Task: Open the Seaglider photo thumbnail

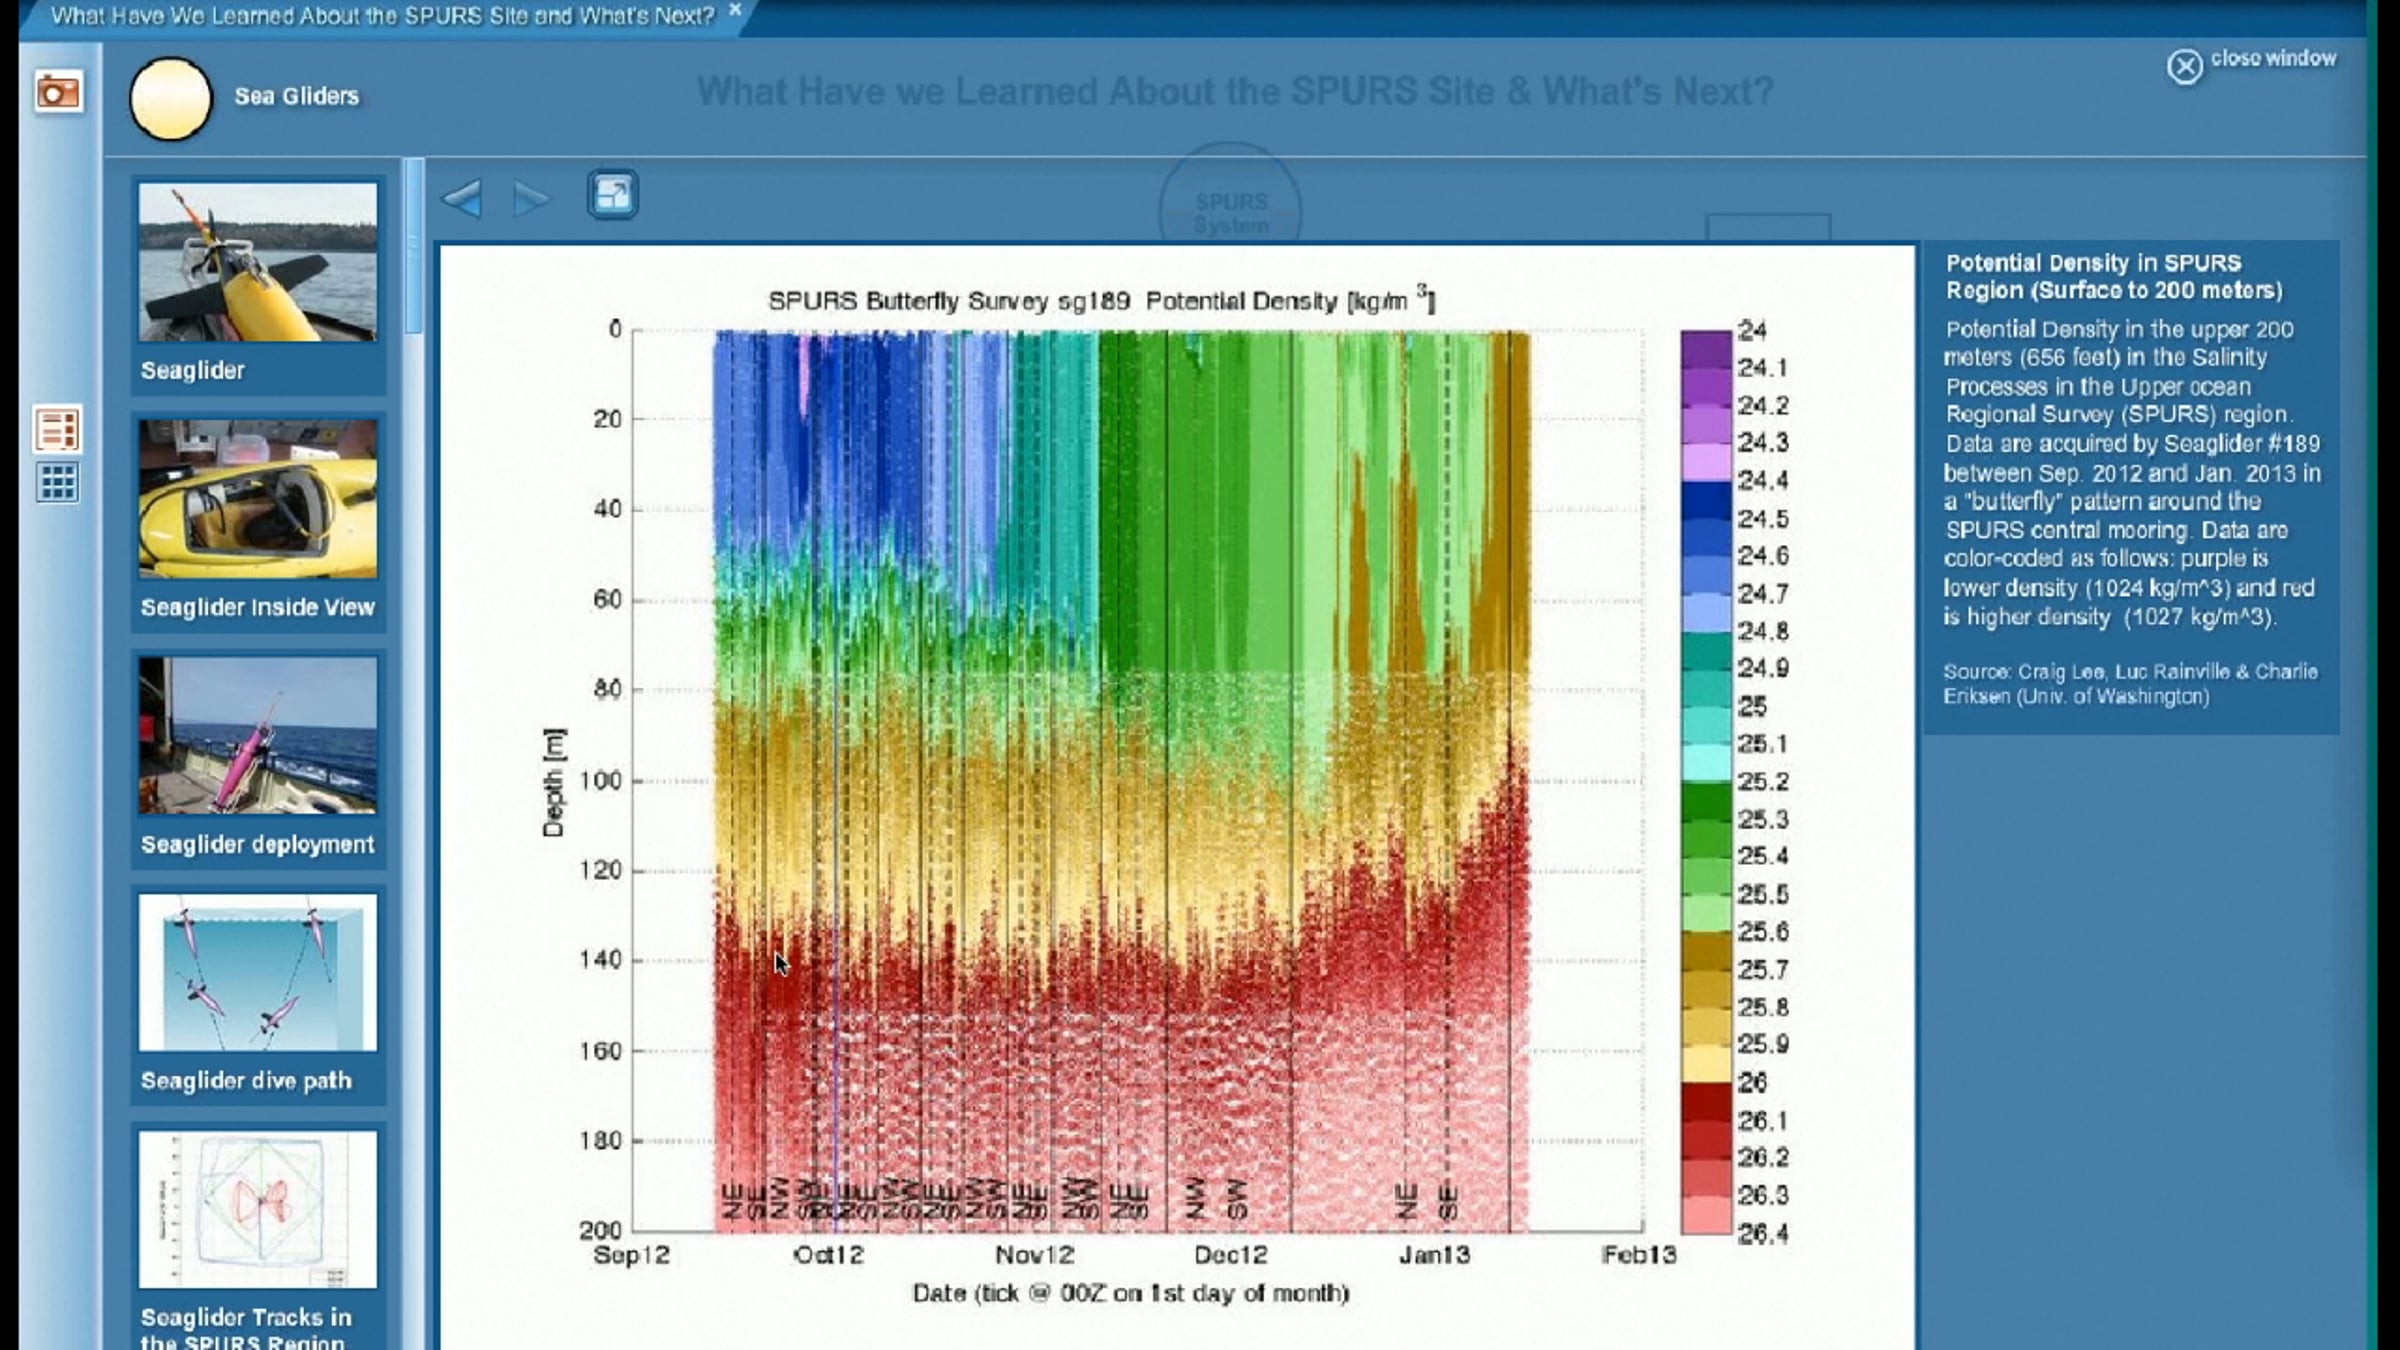Action: 258,262
